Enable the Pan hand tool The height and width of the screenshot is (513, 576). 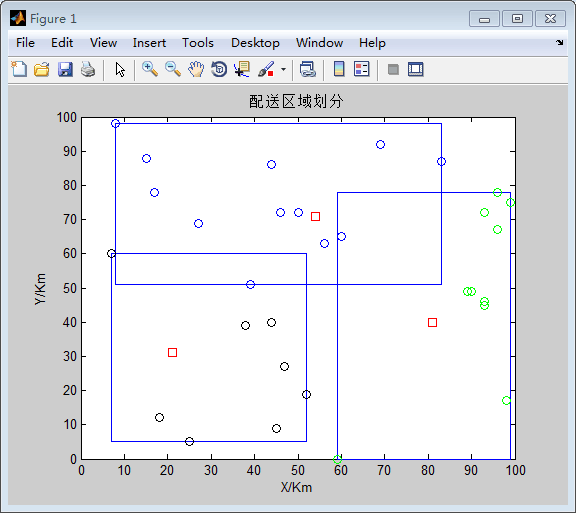click(x=196, y=69)
